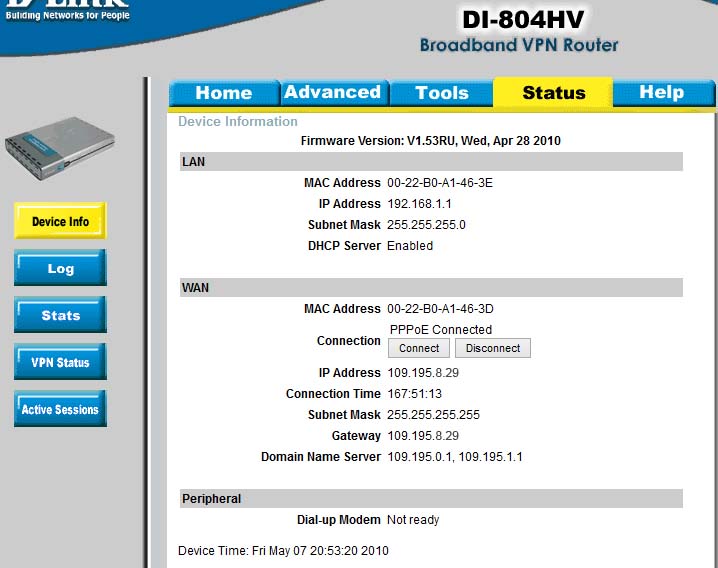Image resolution: width=718 pixels, height=568 pixels.
Task: Open the Help tab
Action: tap(662, 93)
